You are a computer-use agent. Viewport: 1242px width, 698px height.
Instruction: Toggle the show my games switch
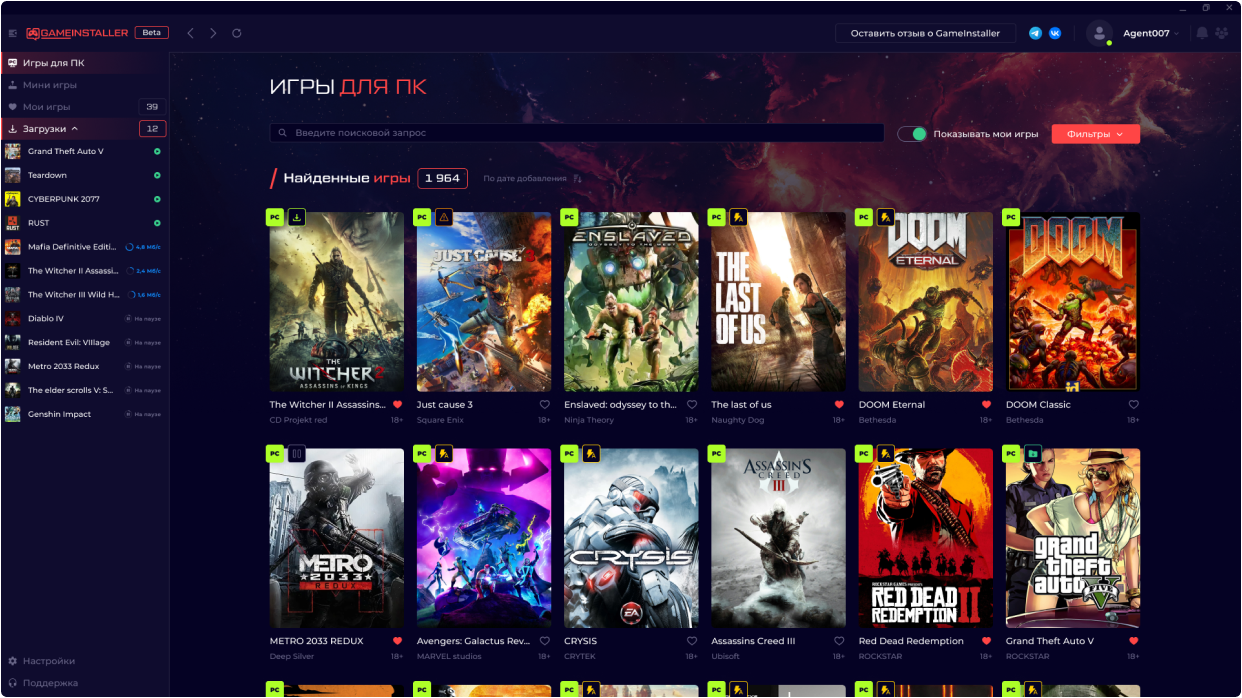[x=912, y=134]
